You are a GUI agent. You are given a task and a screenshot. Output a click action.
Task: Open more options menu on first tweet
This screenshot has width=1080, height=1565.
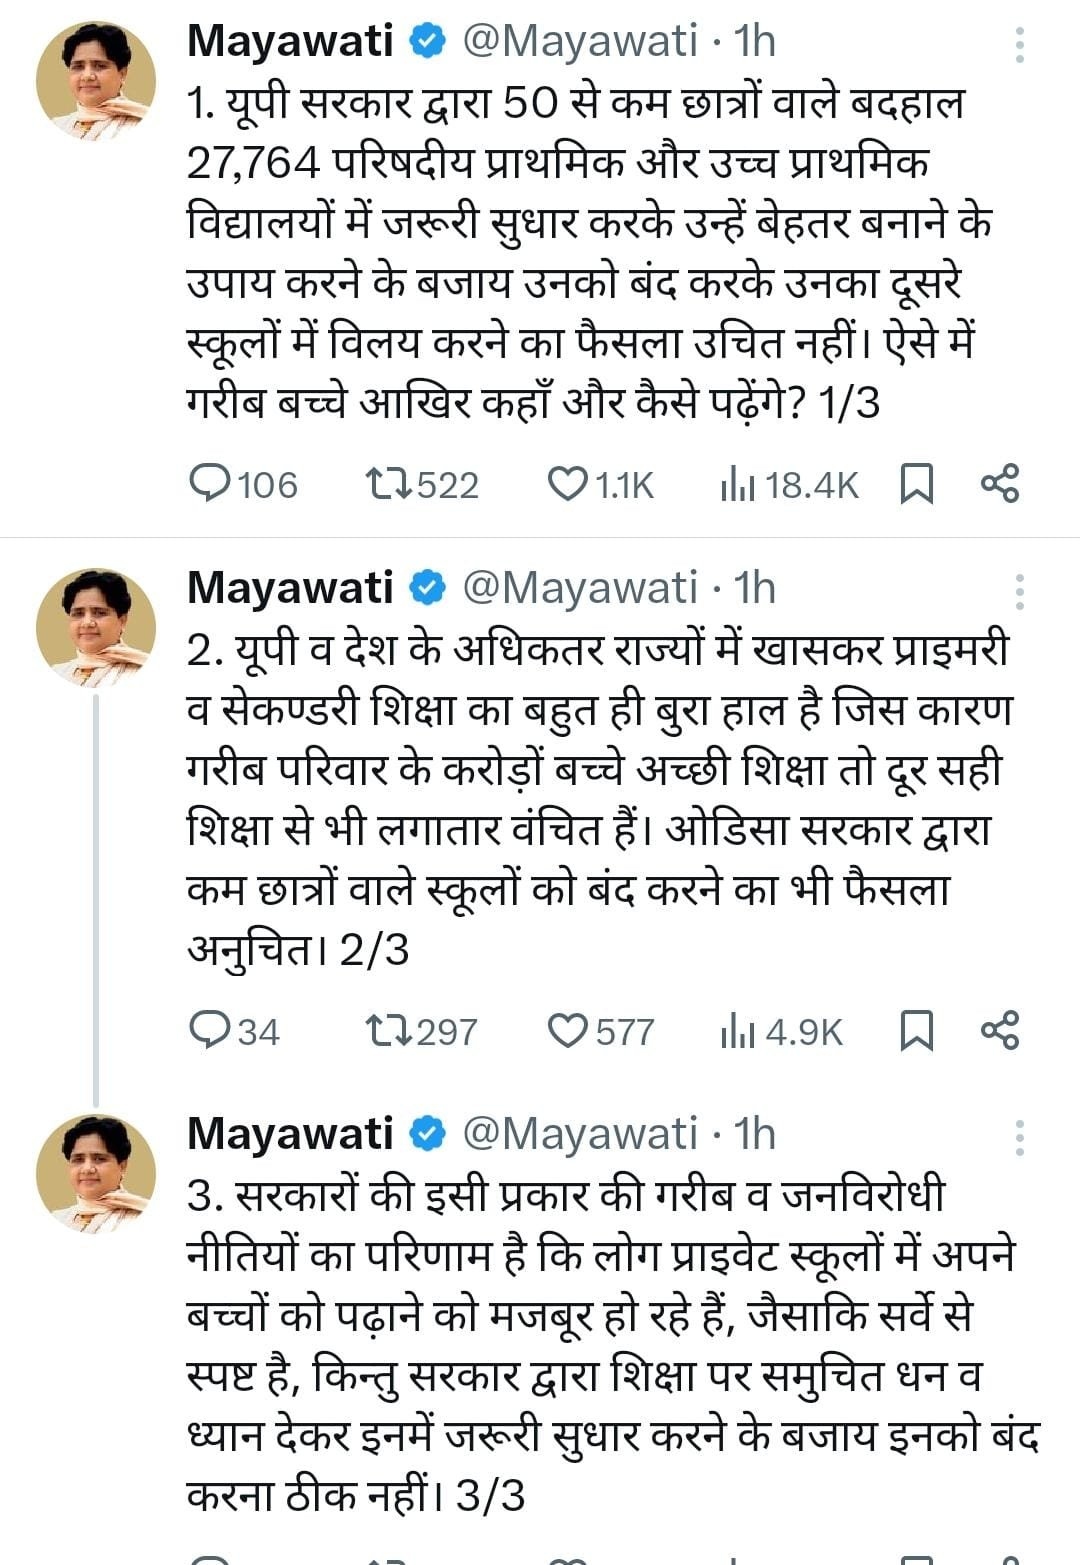1019,45
